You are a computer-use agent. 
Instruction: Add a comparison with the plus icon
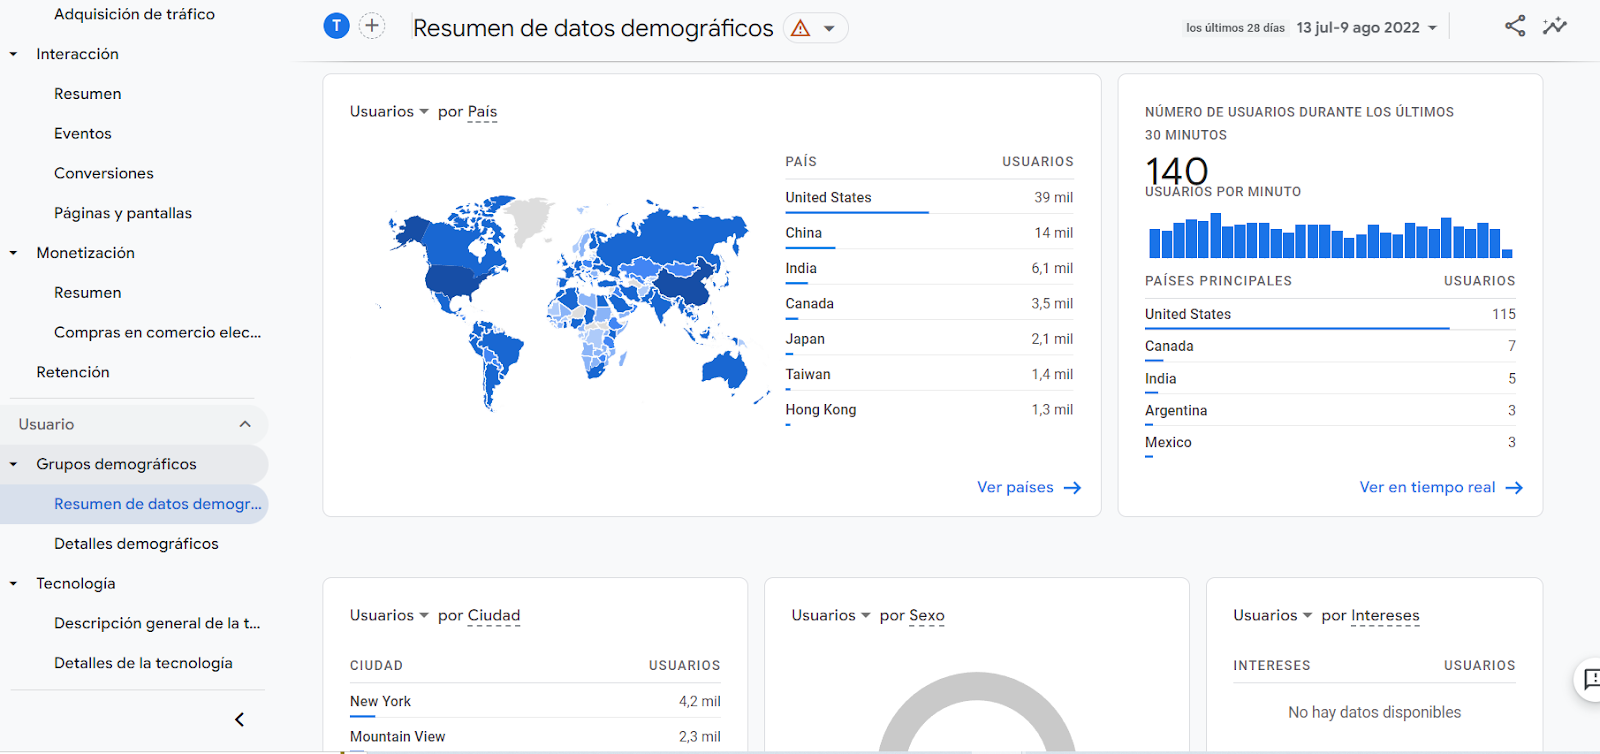(x=372, y=26)
